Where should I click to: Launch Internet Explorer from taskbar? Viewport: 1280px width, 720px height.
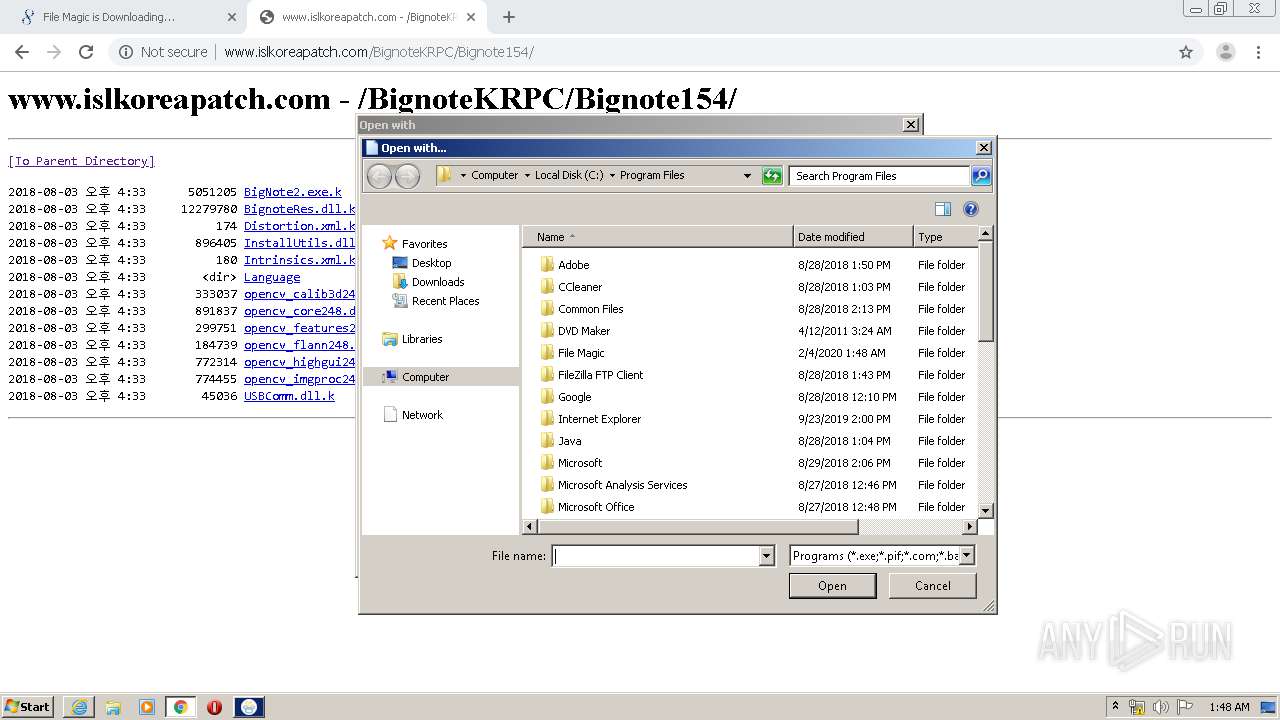pyautogui.click(x=79, y=707)
